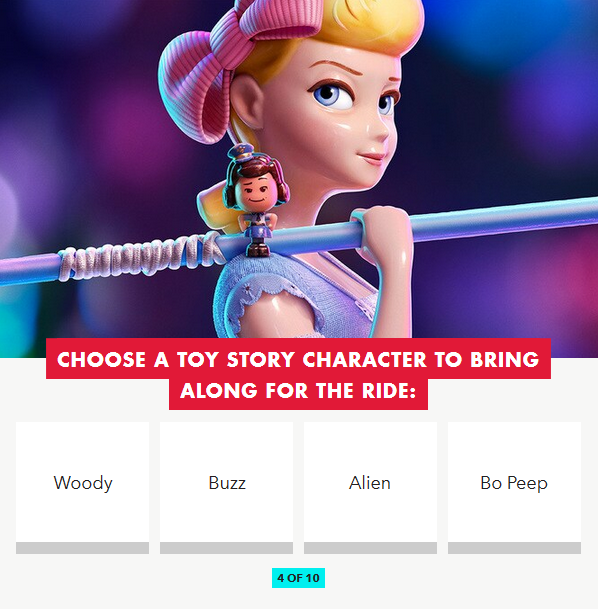Screen dimensions: 598x609
Task: Click the 'Along for the ride:' heading line
Action: (298, 391)
